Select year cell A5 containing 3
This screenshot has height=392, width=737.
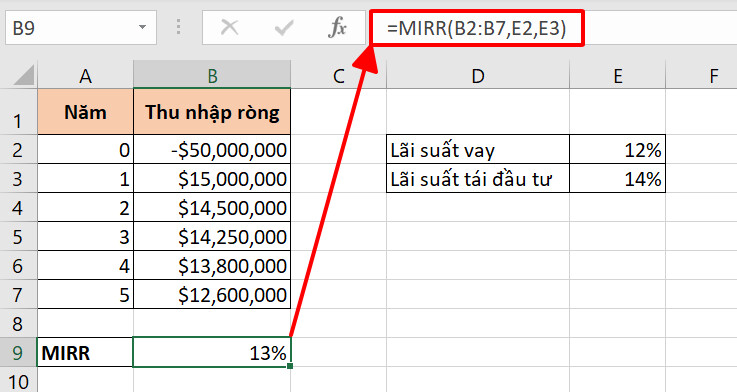coord(86,237)
